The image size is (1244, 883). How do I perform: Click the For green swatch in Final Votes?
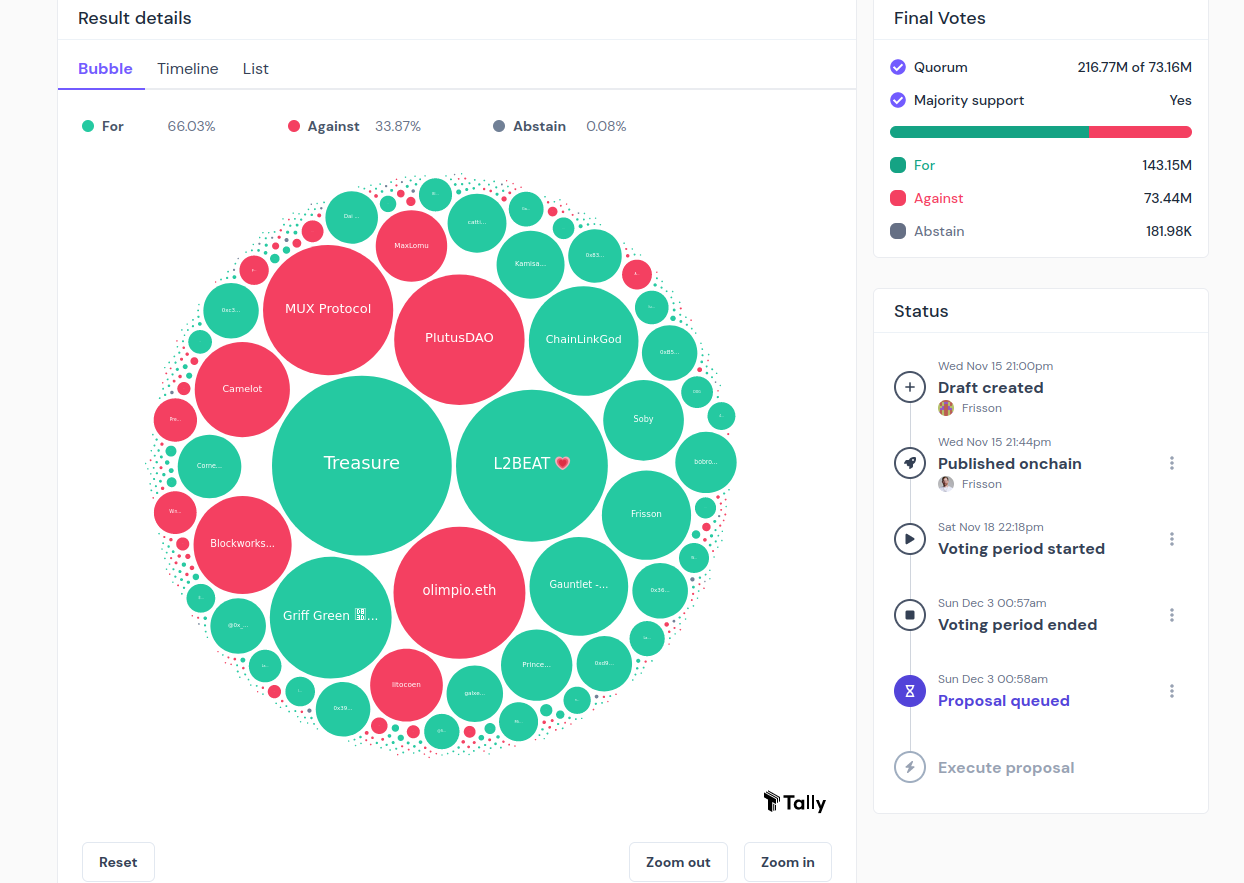coord(898,165)
